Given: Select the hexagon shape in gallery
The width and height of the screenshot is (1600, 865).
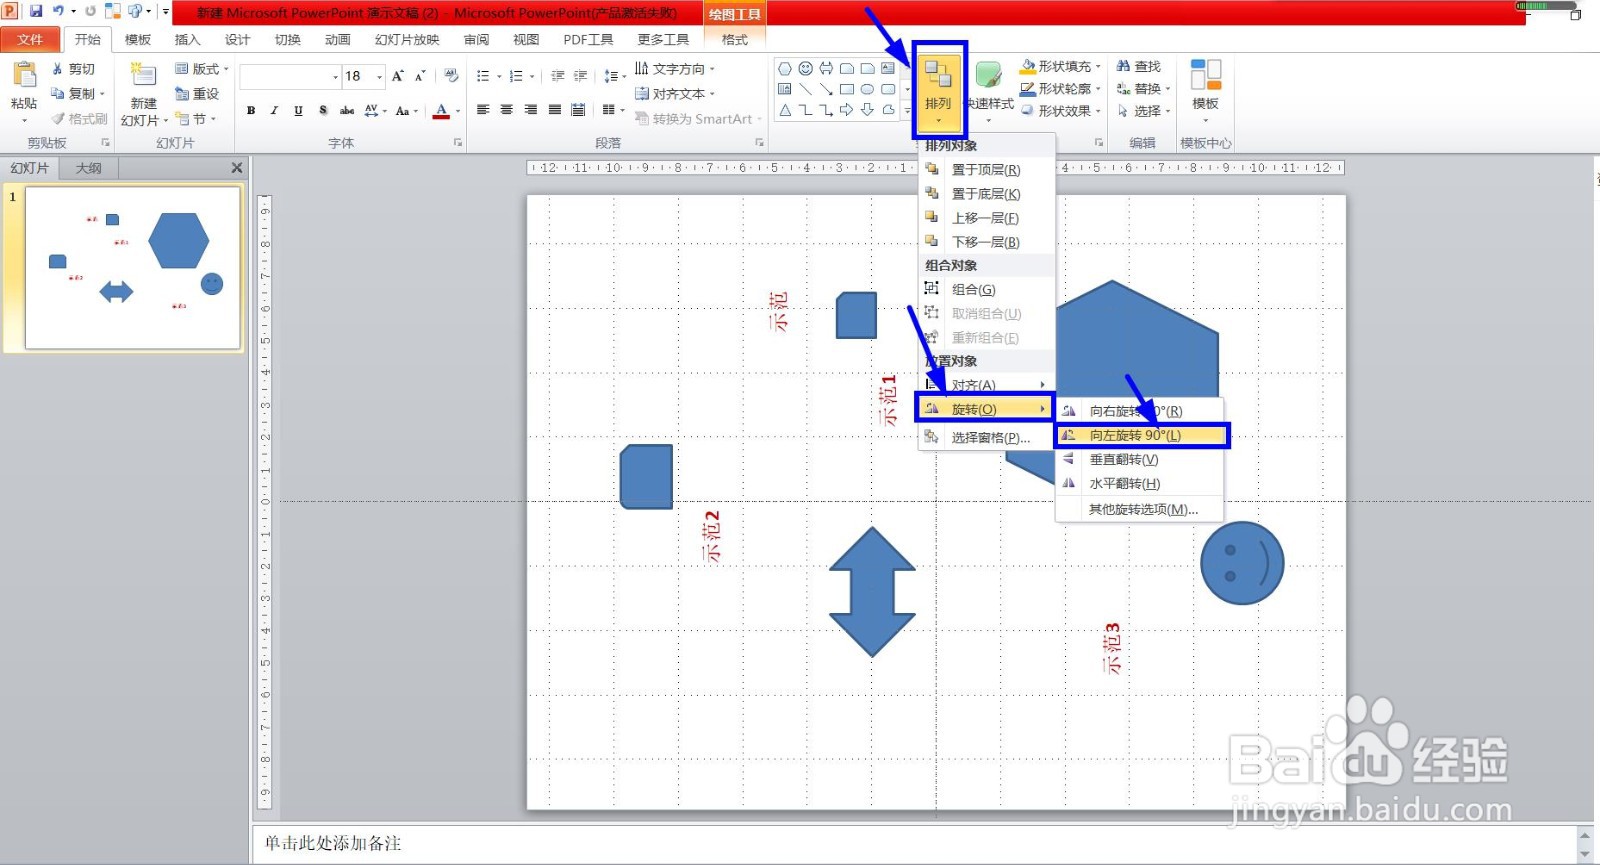Looking at the screenshot, I should 785,68.
